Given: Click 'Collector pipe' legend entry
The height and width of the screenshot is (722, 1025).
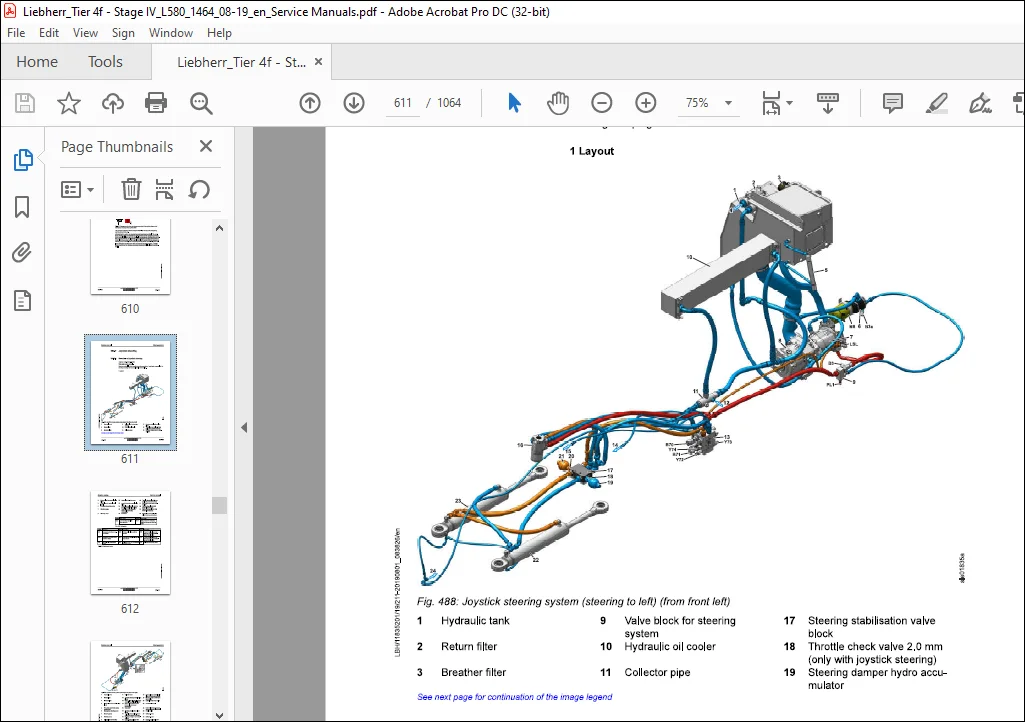Looking at the screenshot, I should coord(657,672).
